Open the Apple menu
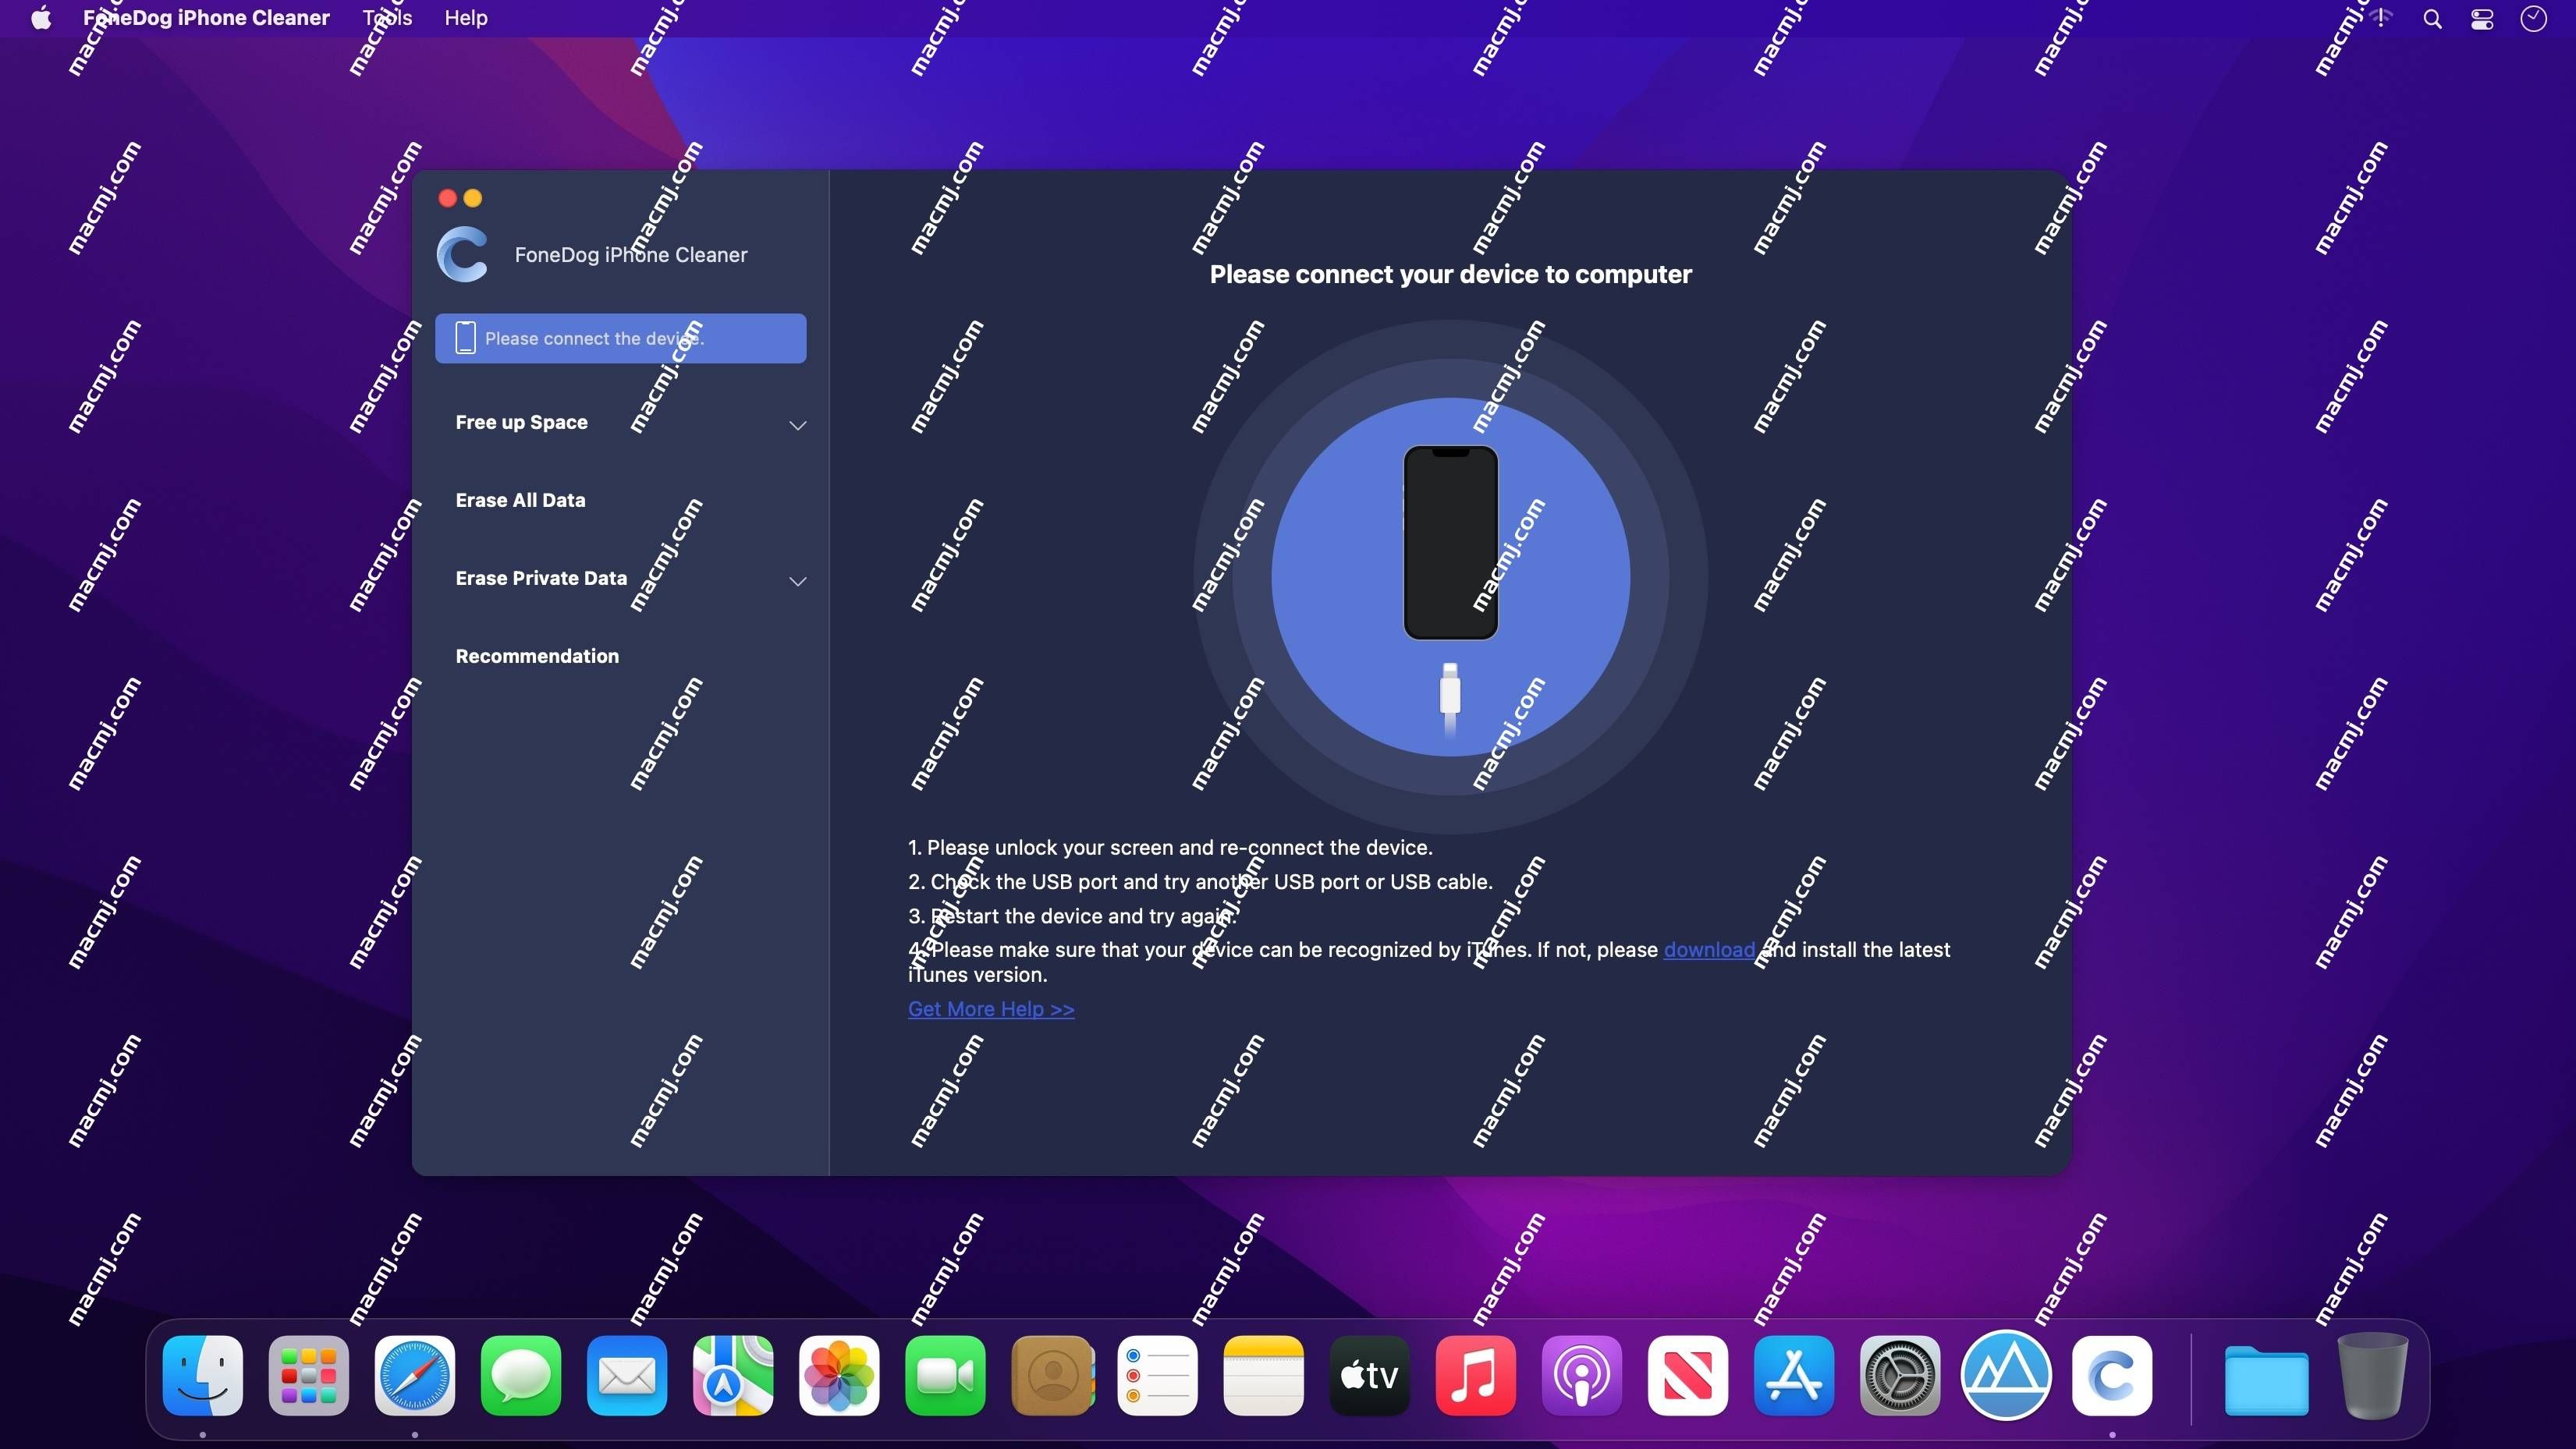The width and height of the screenshot is (2576, 1449). (41, 18)
